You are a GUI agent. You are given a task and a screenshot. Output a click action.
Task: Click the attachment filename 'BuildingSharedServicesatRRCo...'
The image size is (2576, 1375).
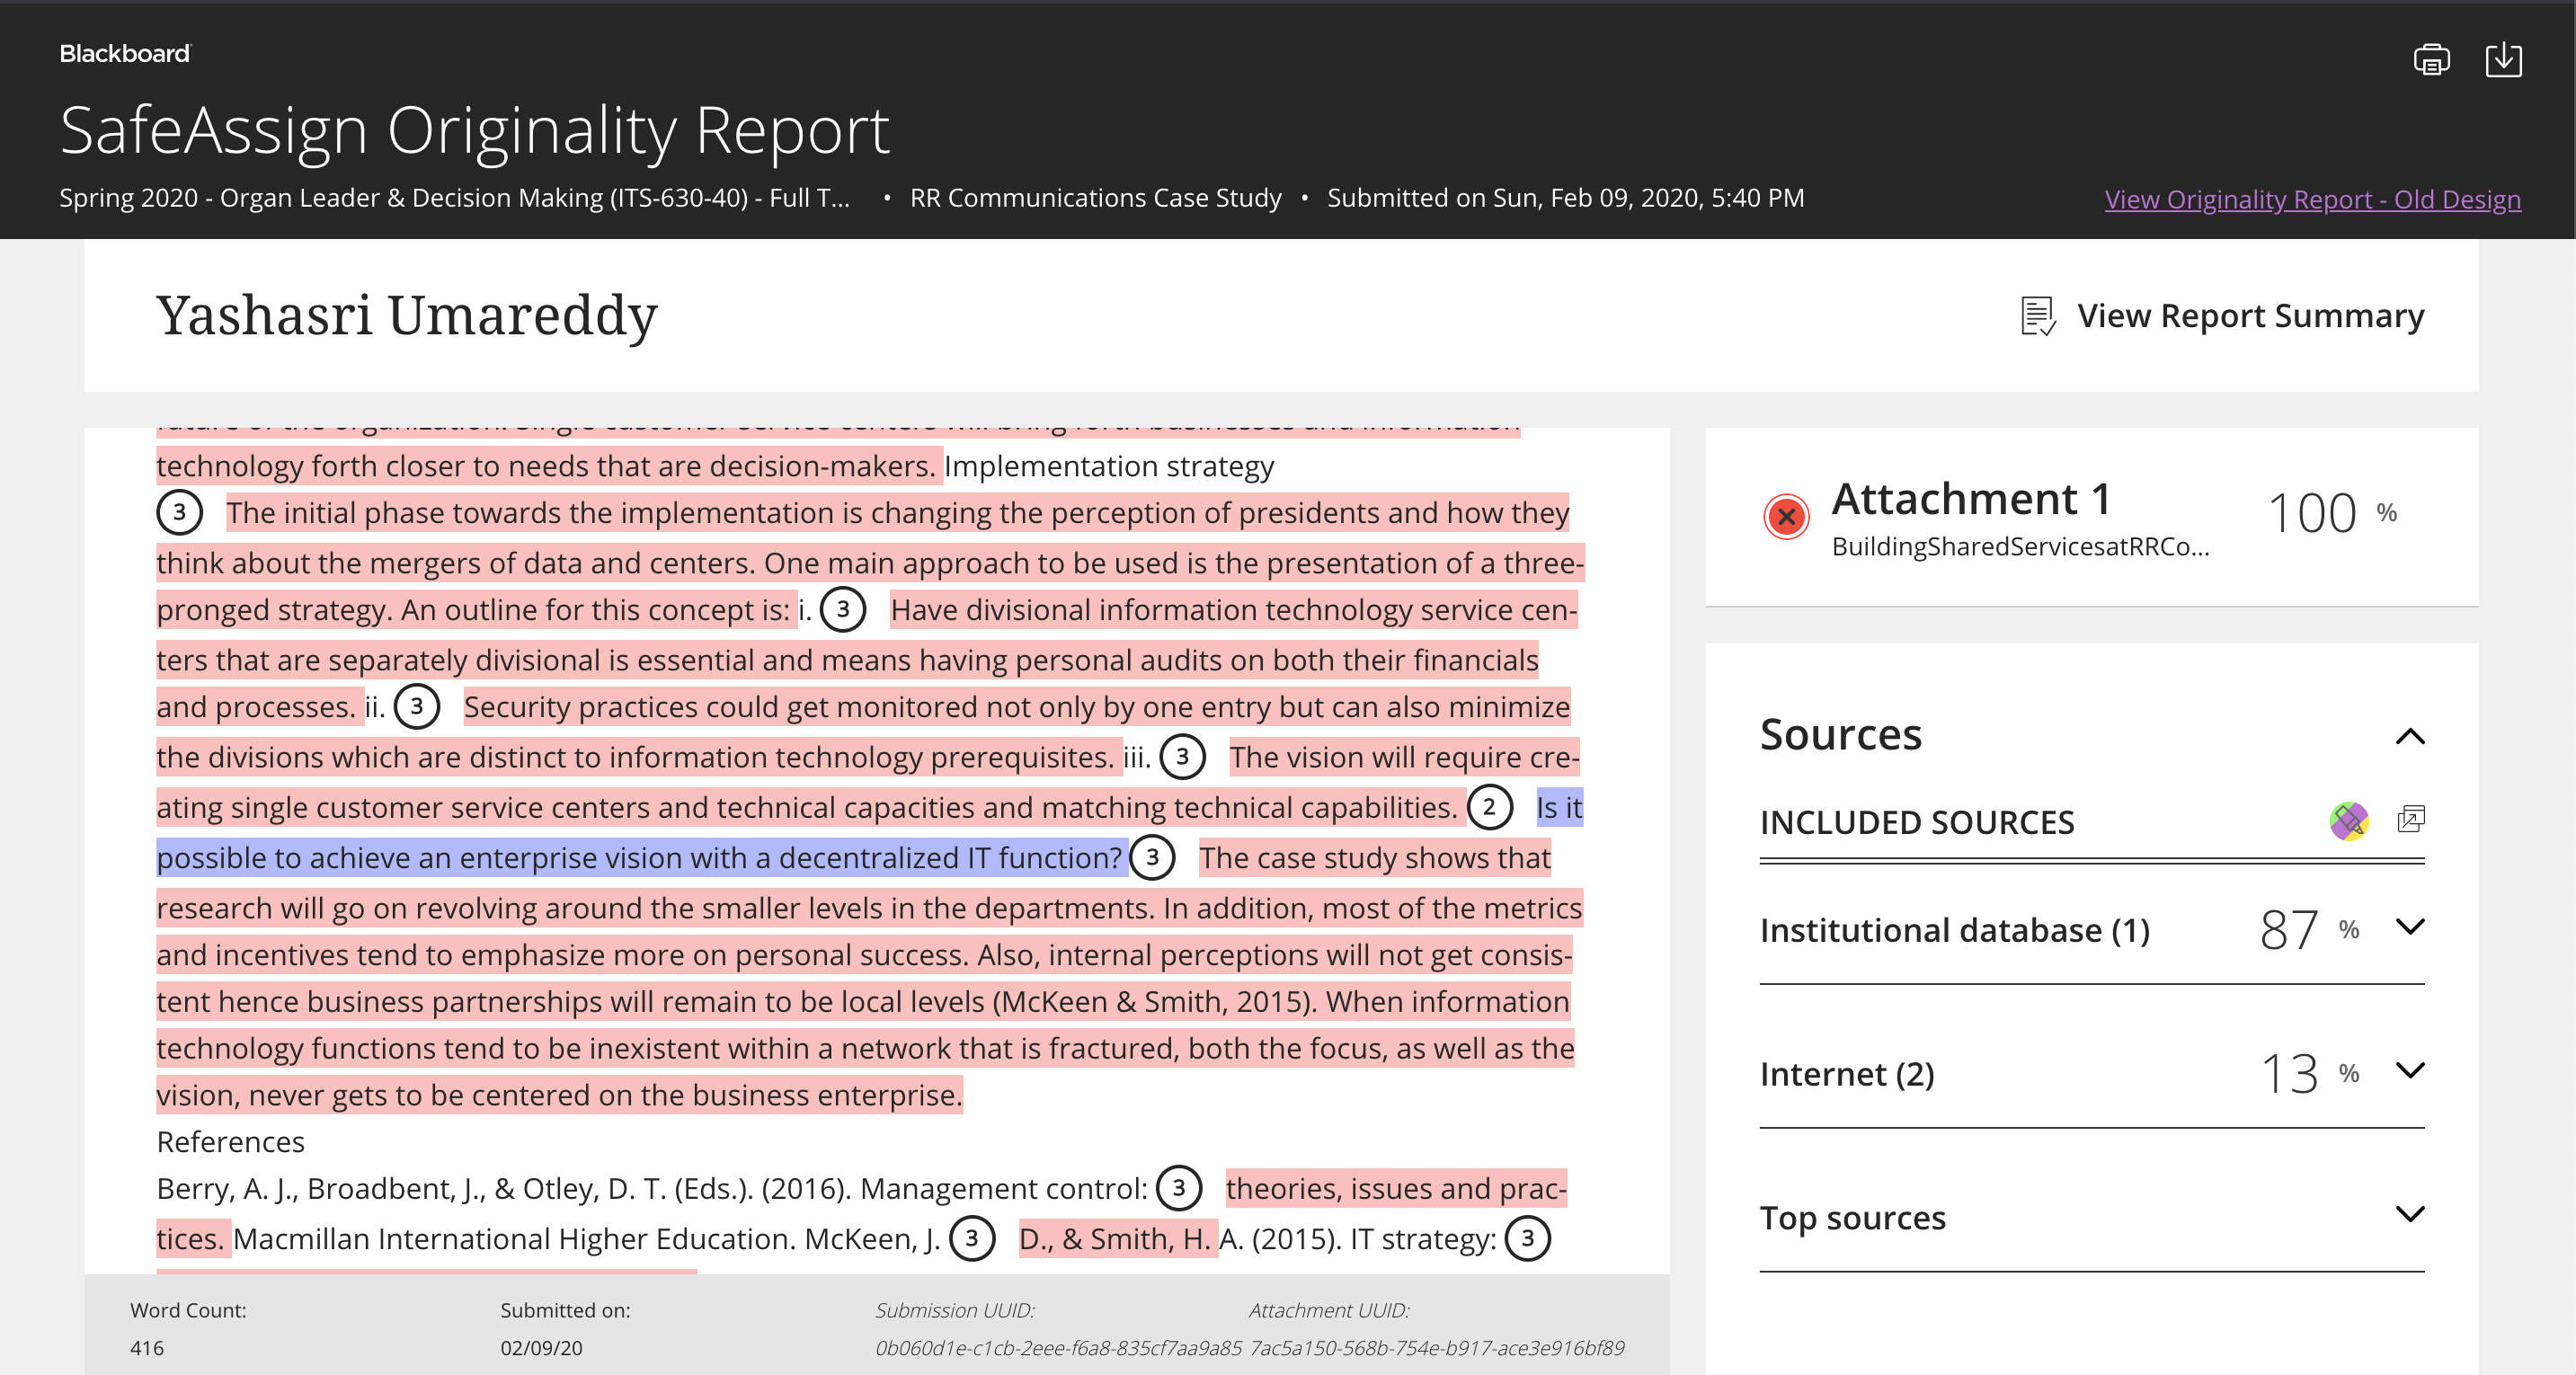point(2020,547)
